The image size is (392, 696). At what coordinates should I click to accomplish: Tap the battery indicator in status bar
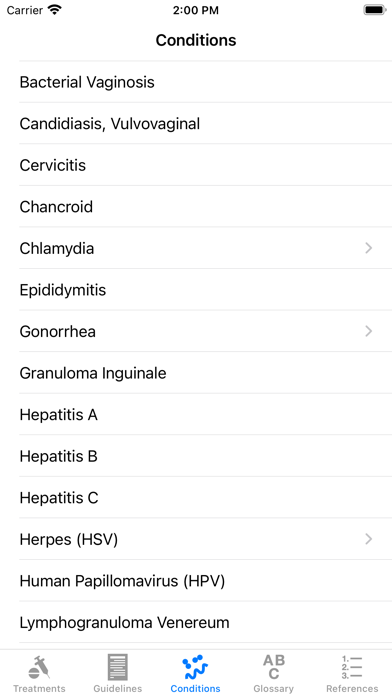(375, 10)
